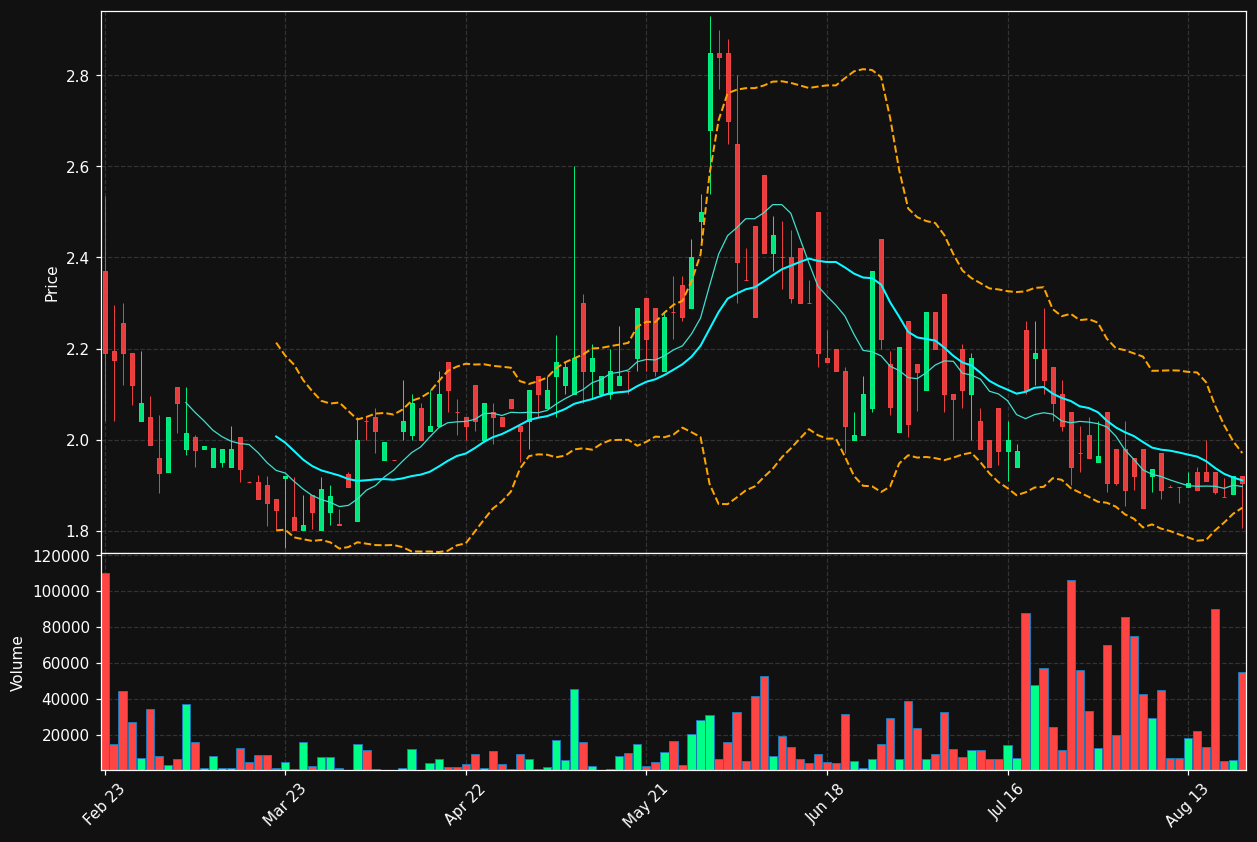Click the 'Feb 23' date label
The image size is (1257, 842).
click(x=104, y=803)
